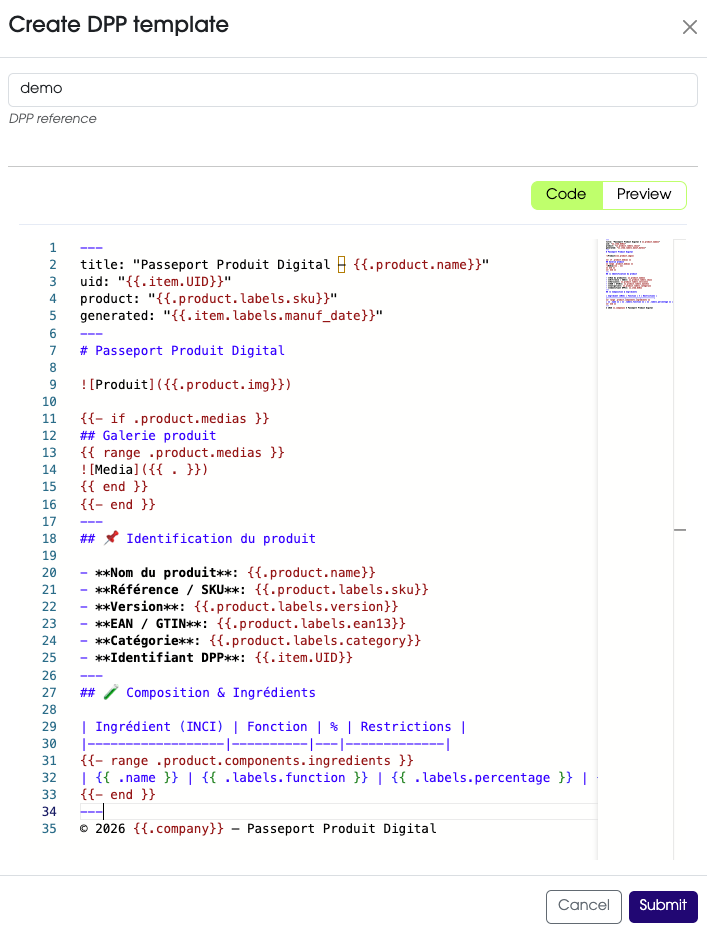Click line number 35 in the gutter
The width and height of the screenshot is (707, 933).
click(x=49, y=829)
